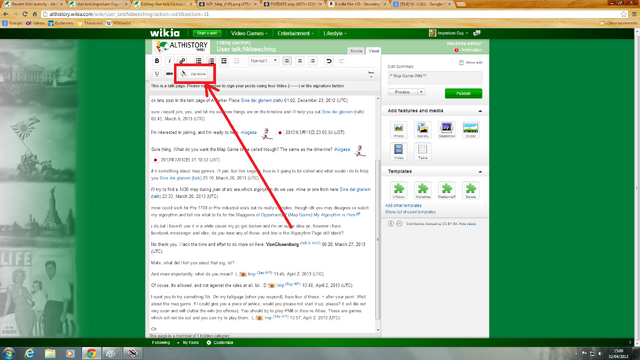Redo the last edit
This screenshot has width=640, height=360.
point(341,61)
